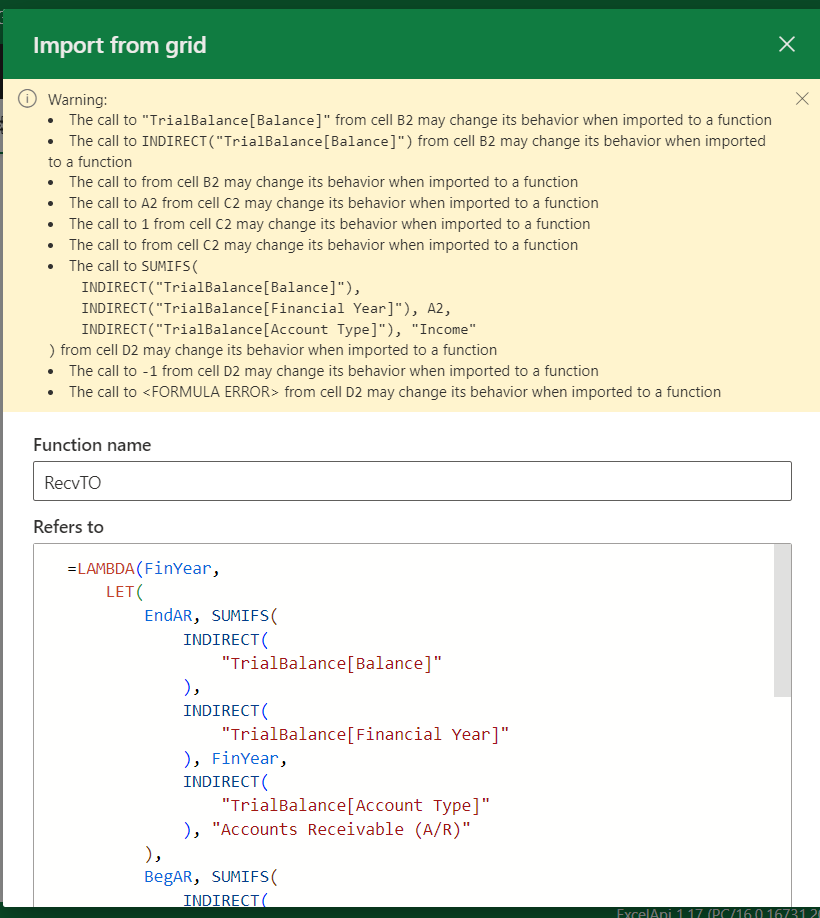
Task: Click the warning about 1 from cell C2
Action: click(330, 224)
